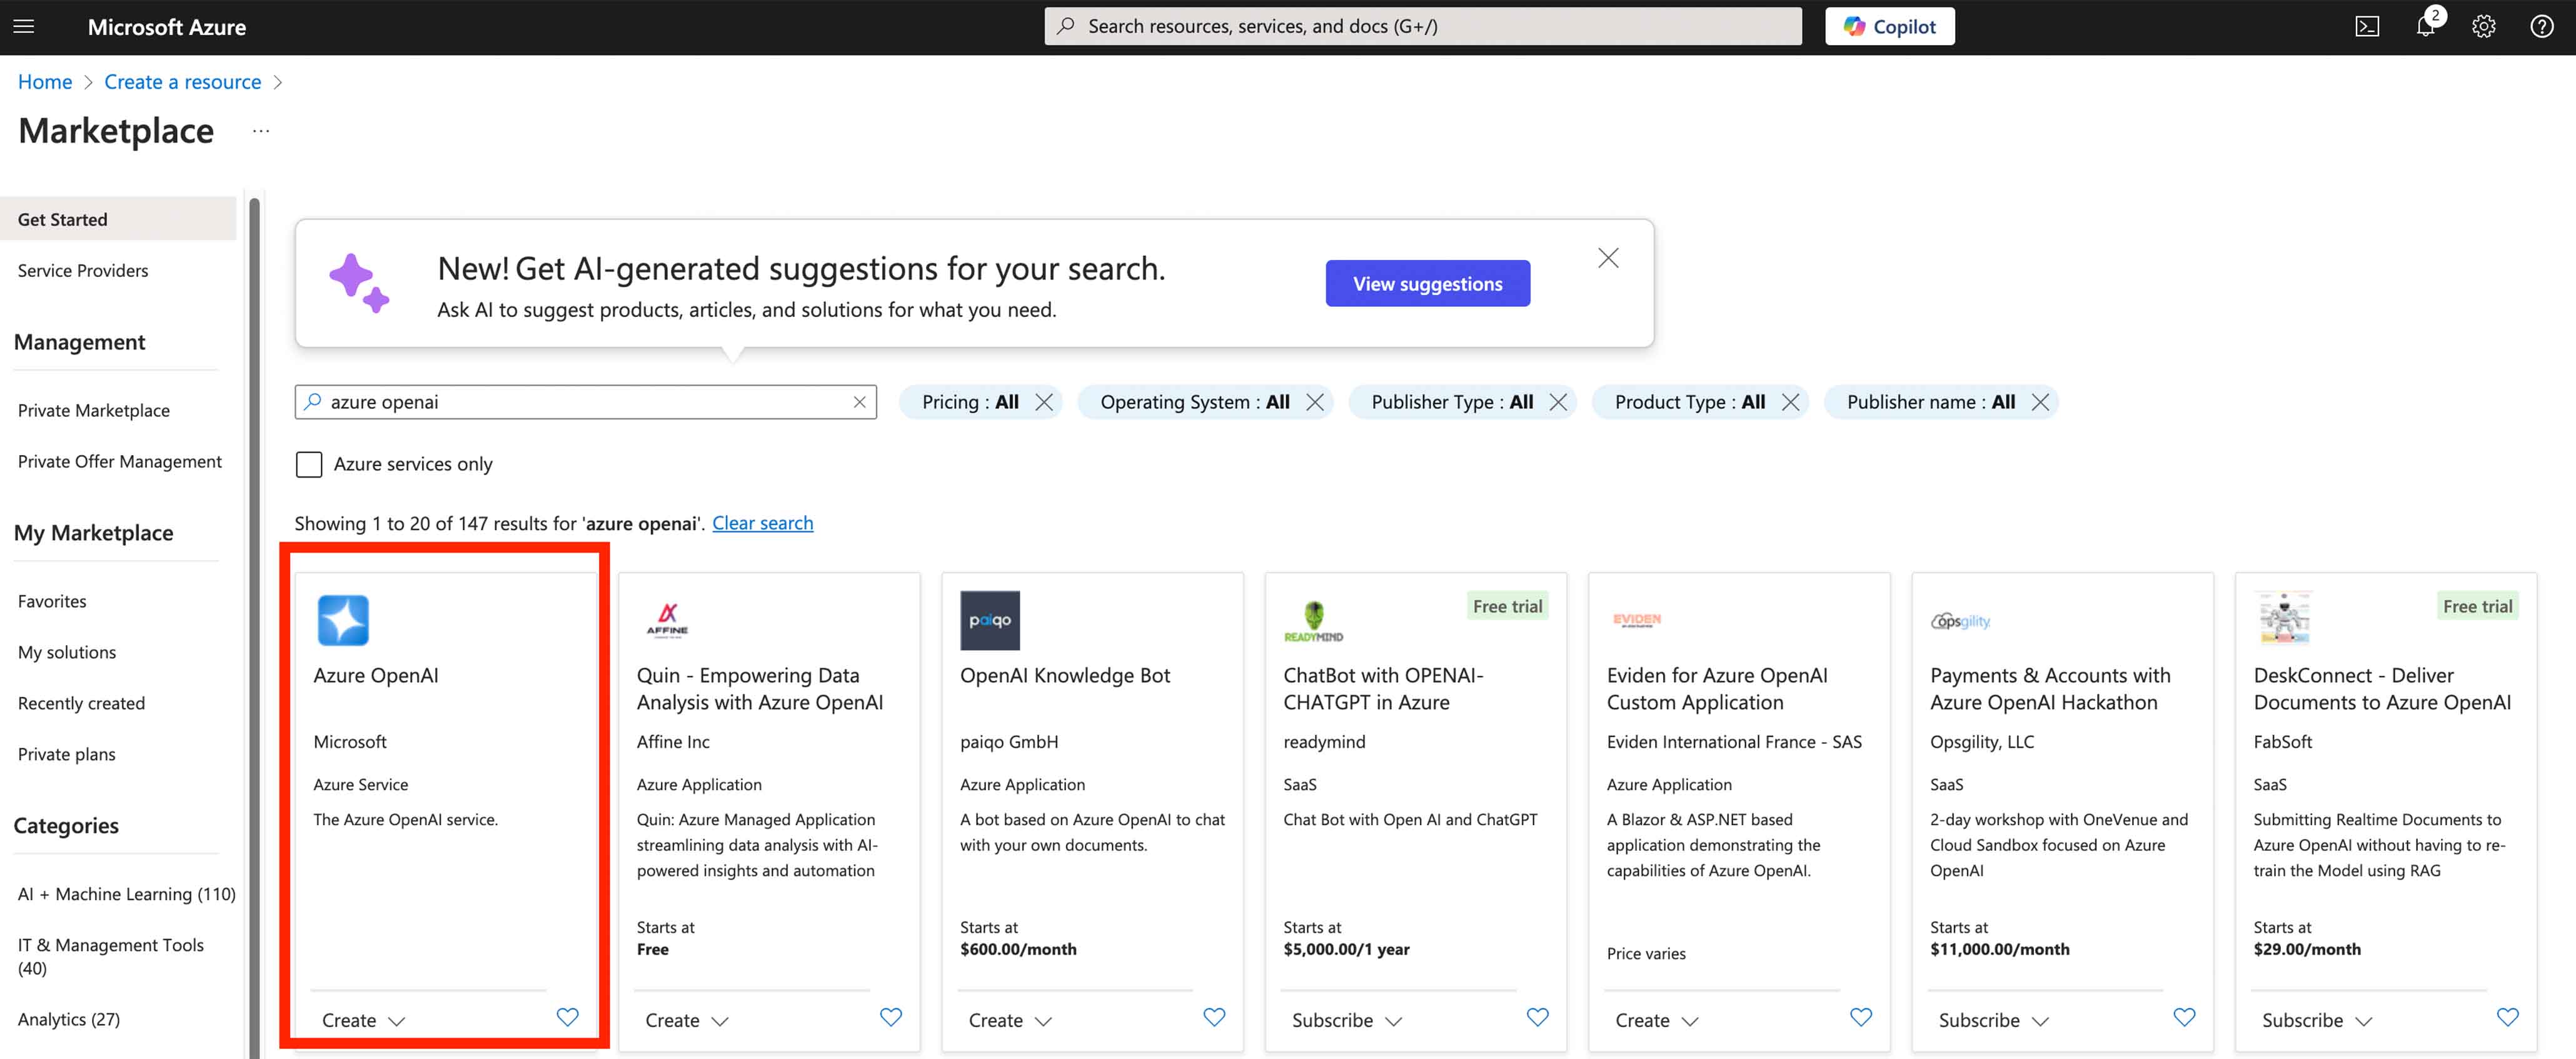Favorite the ChatBot with OPENAI-CHATGPT offer
This screenshot has width=2576, height=1059.
[1537, 1017]
